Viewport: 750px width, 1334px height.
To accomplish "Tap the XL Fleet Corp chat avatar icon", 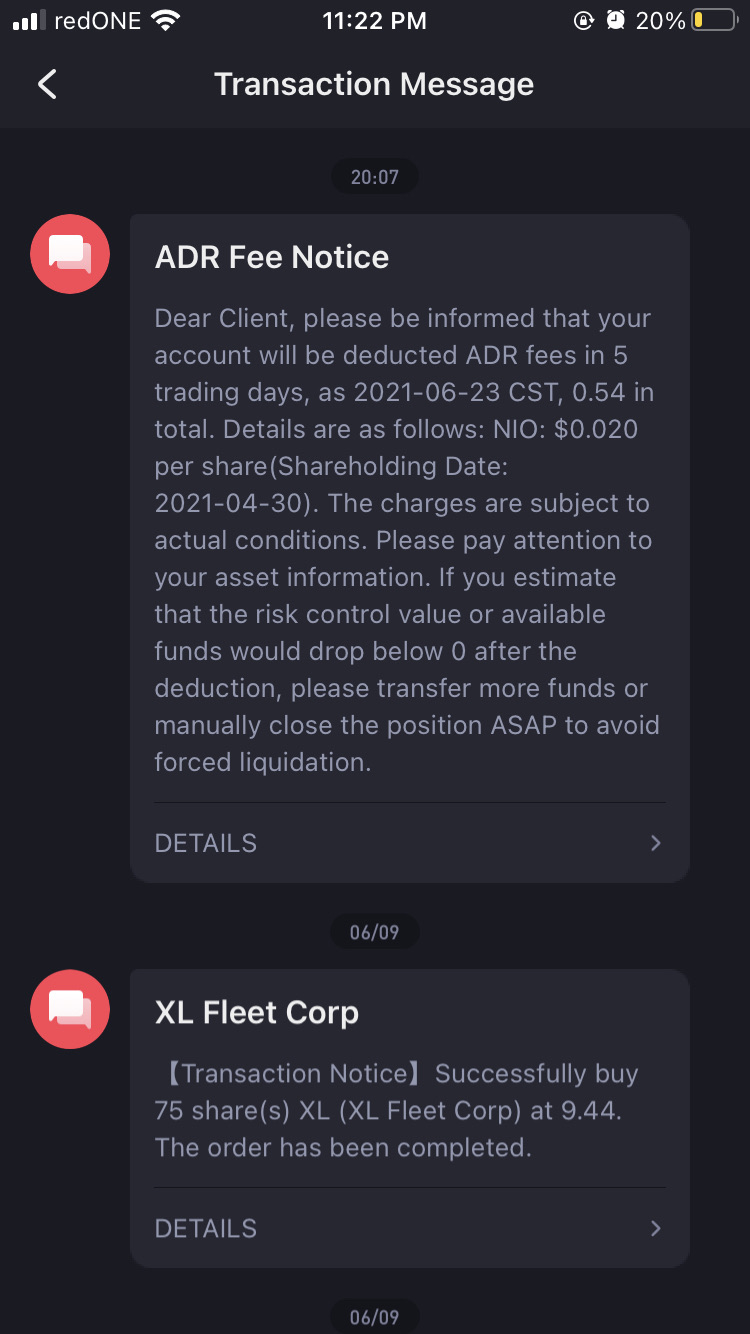I will (x=70, y=1009).
